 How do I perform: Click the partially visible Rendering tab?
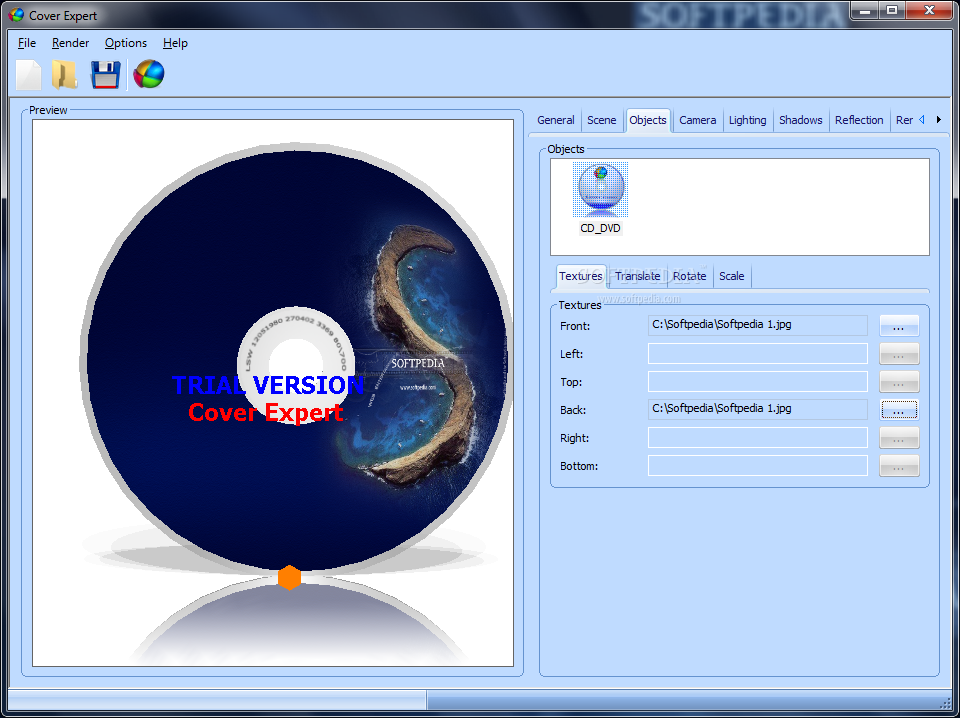pos(904,120)
